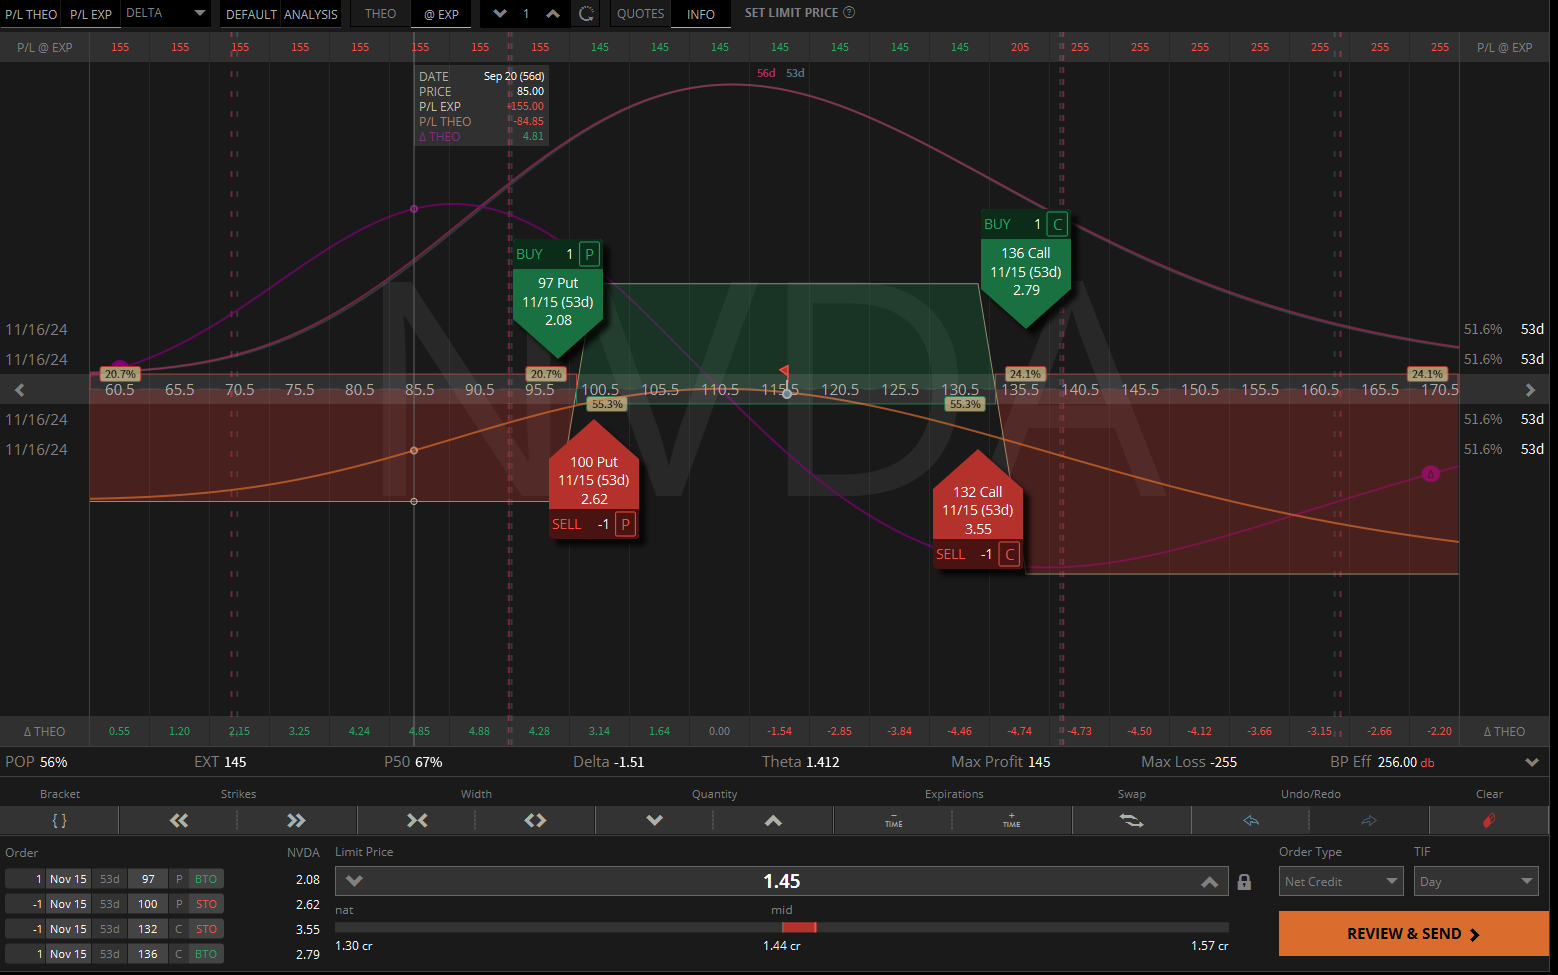
Task: Click the Swap arrows icon
Action: coord(1131,820)
